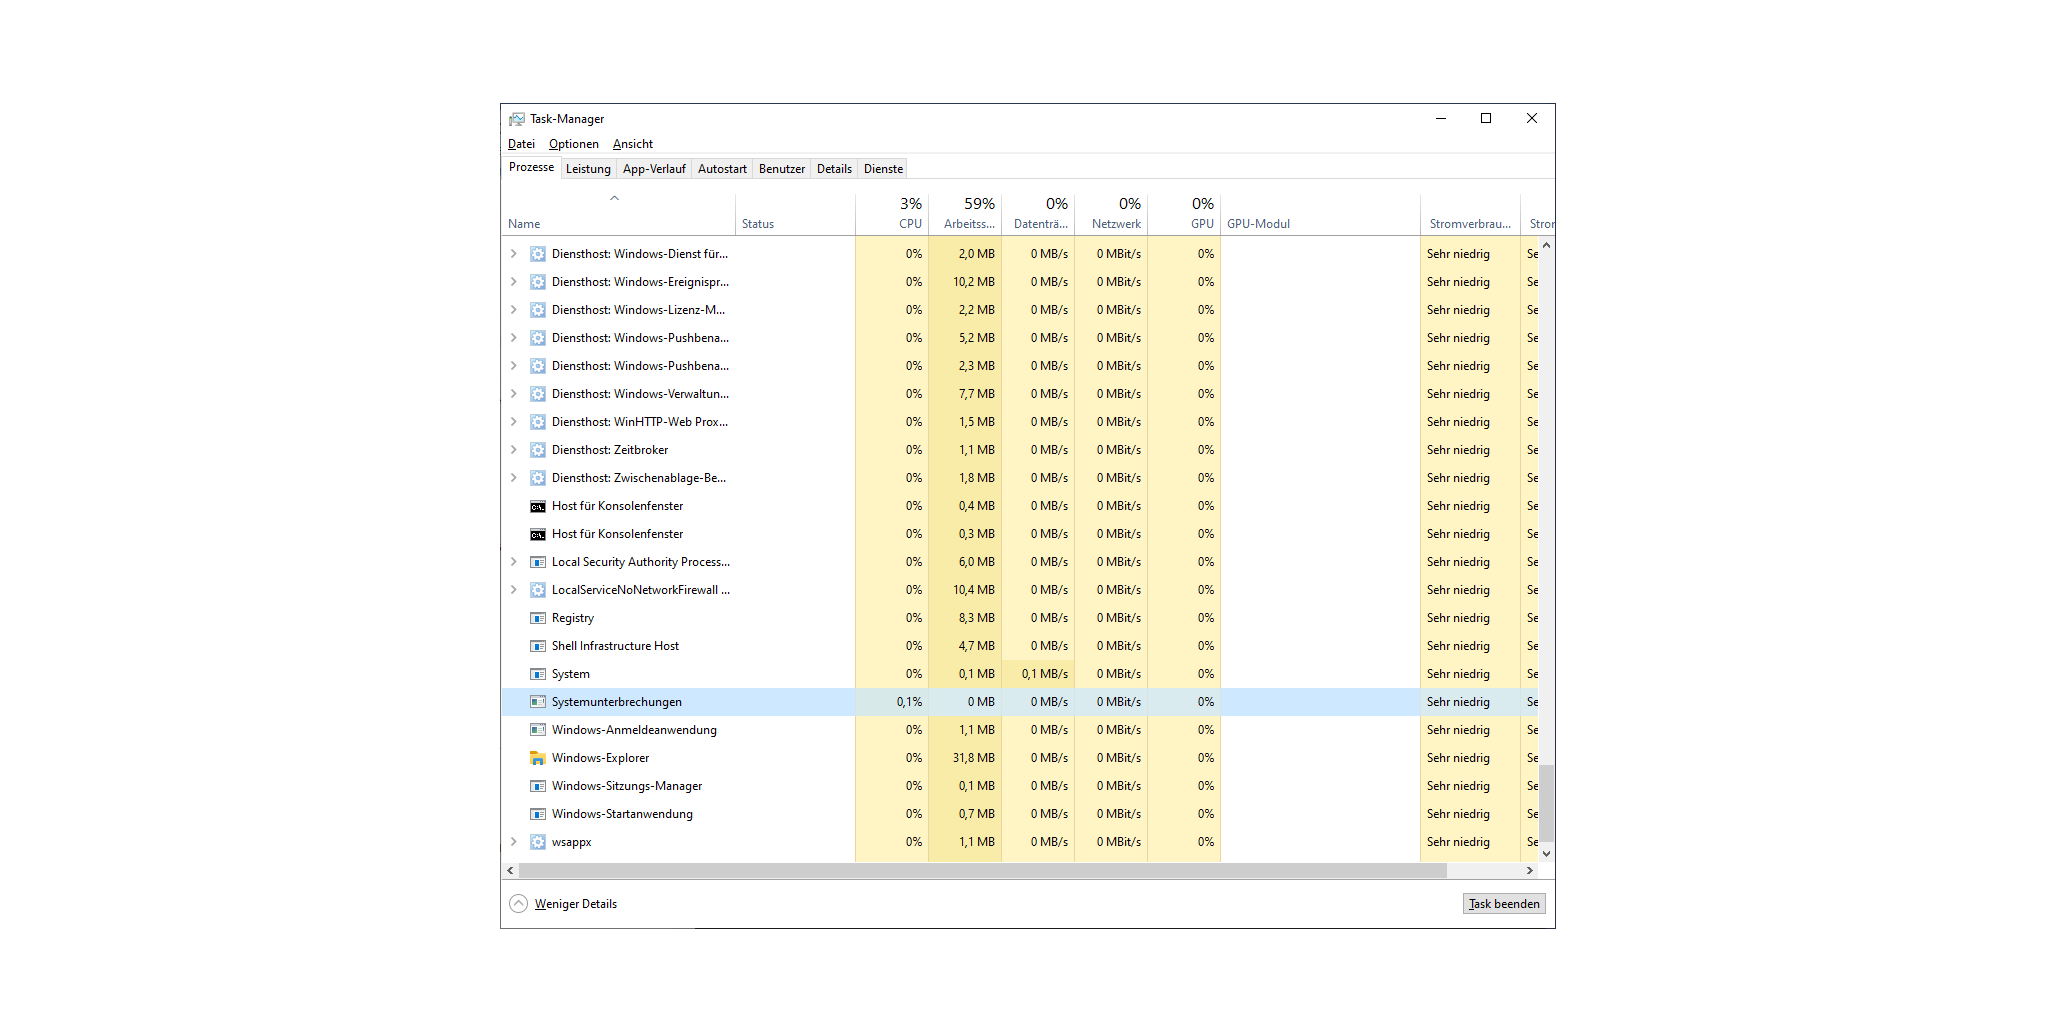Screen dimensions: 2056x1032
Task: Expand the Diensthost: Windows-Verwaltun row
Action: (514, 394)
